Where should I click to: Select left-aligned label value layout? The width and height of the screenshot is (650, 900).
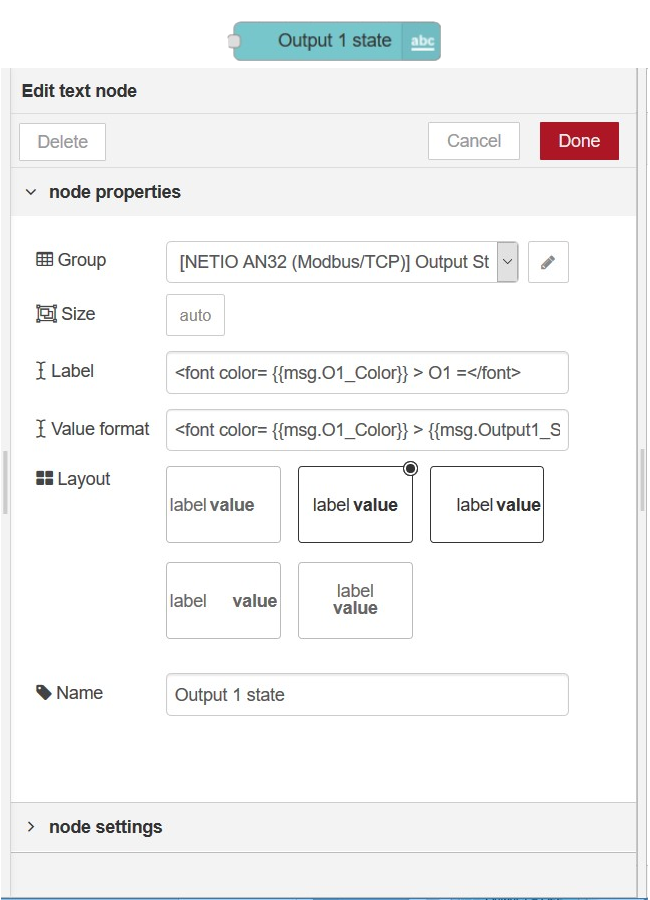pyautogui.click(x=223, y=505)
